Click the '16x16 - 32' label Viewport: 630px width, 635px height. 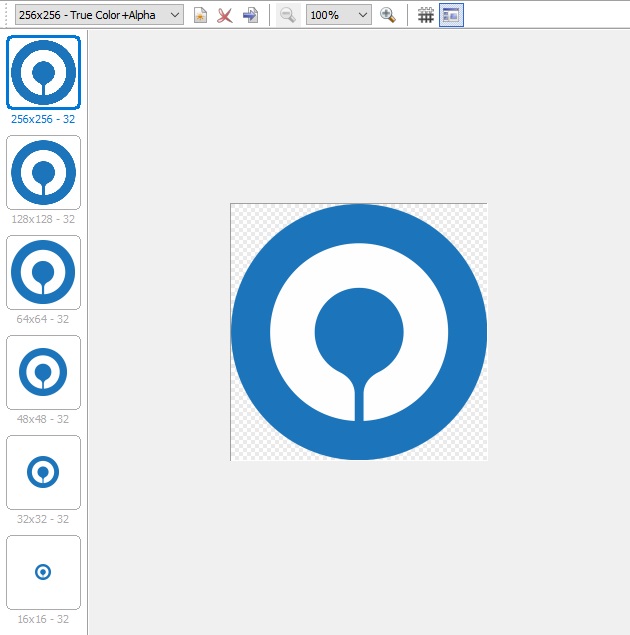43,619
